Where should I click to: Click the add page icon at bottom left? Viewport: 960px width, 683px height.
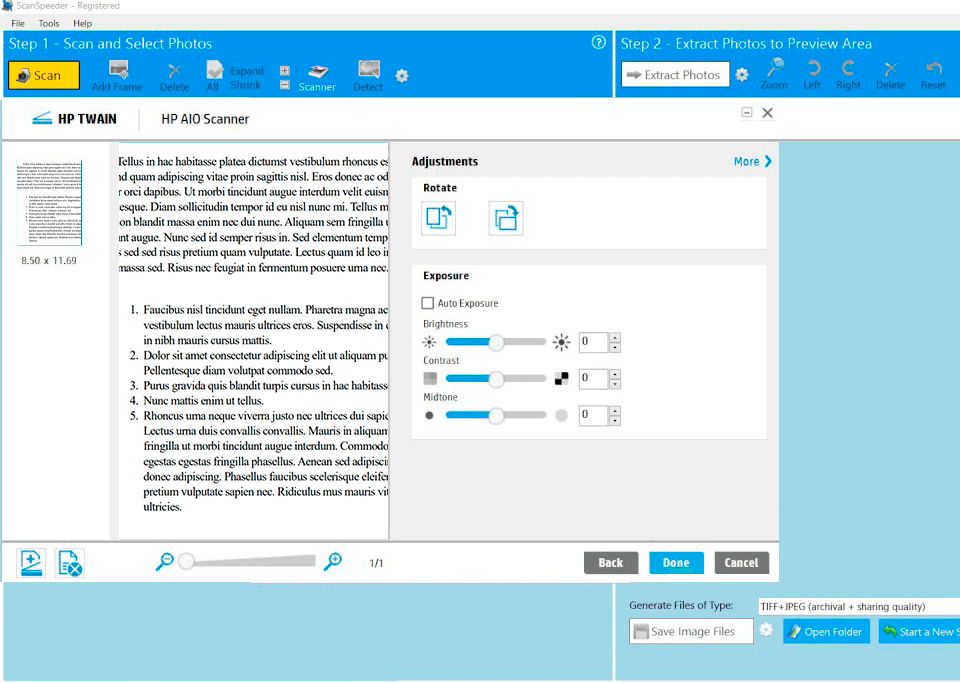[x=30, y=562]
